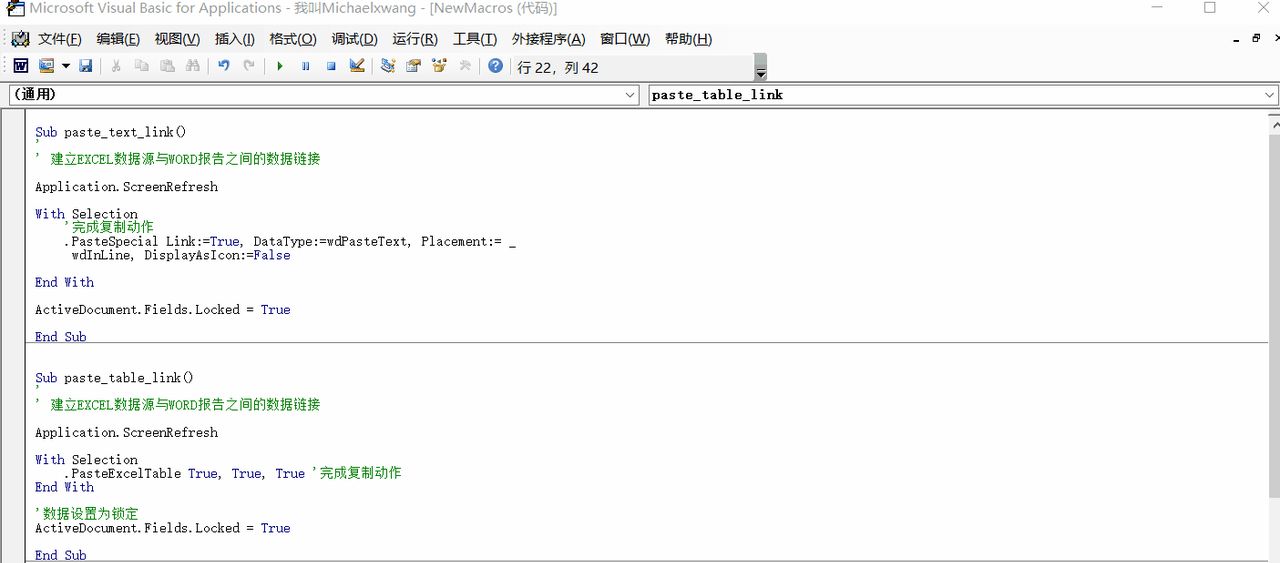Click the View Microsoft Word icon
The width and height of the screenshot is (1280, 563).
pos(20,66)
